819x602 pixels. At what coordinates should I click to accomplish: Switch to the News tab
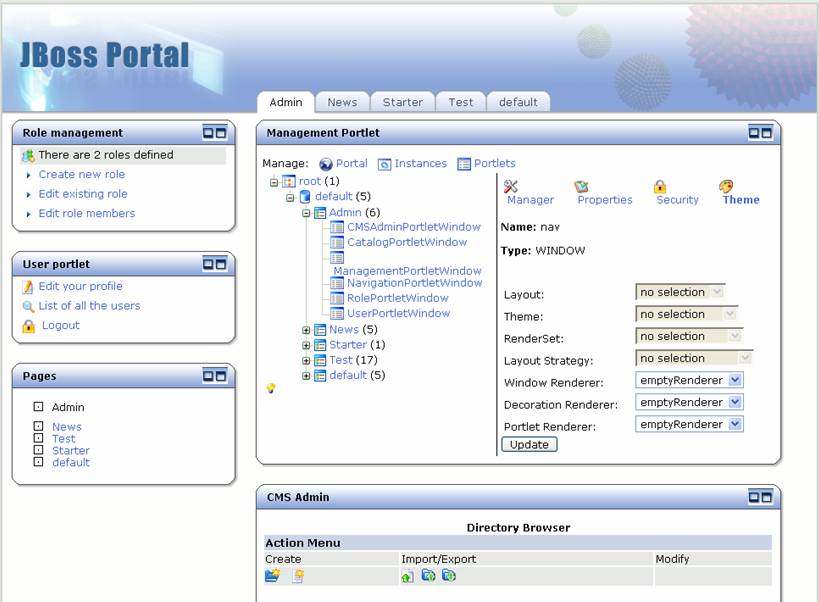tap(342, 102)
